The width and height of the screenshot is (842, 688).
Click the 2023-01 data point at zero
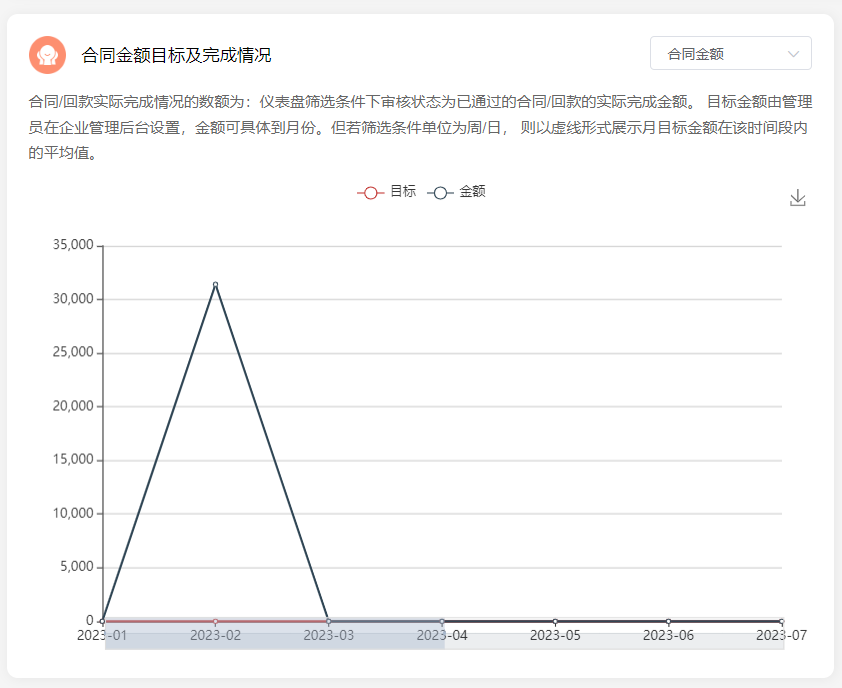coord(103,621)
